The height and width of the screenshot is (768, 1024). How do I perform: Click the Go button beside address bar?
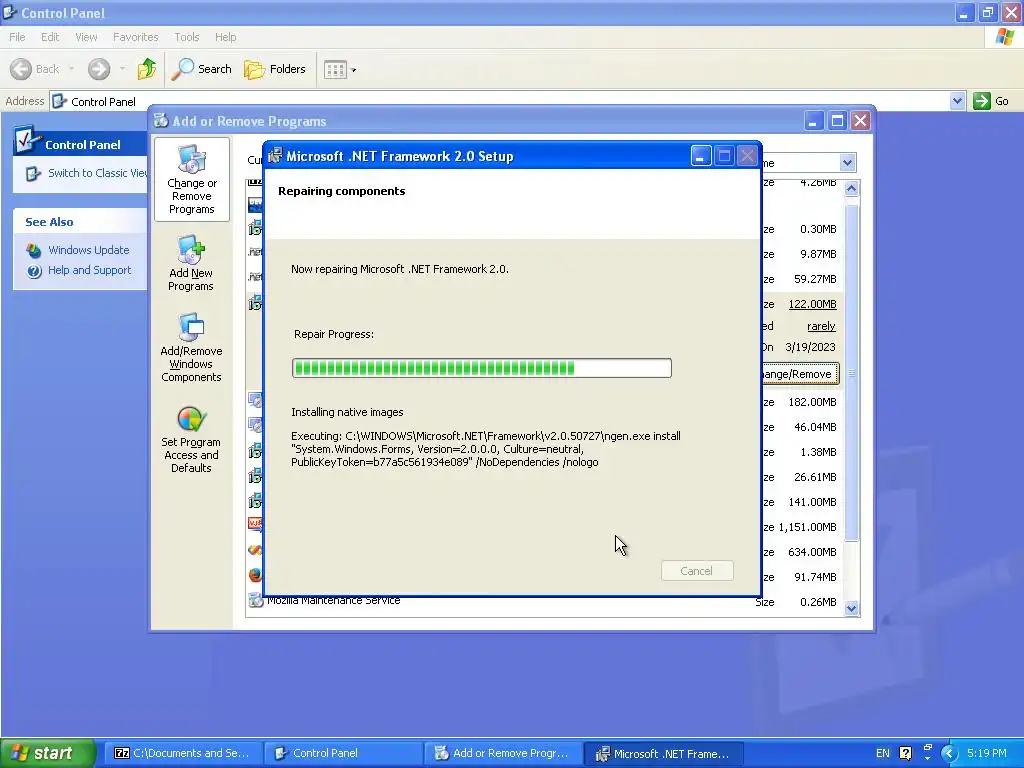pos(991,101)
